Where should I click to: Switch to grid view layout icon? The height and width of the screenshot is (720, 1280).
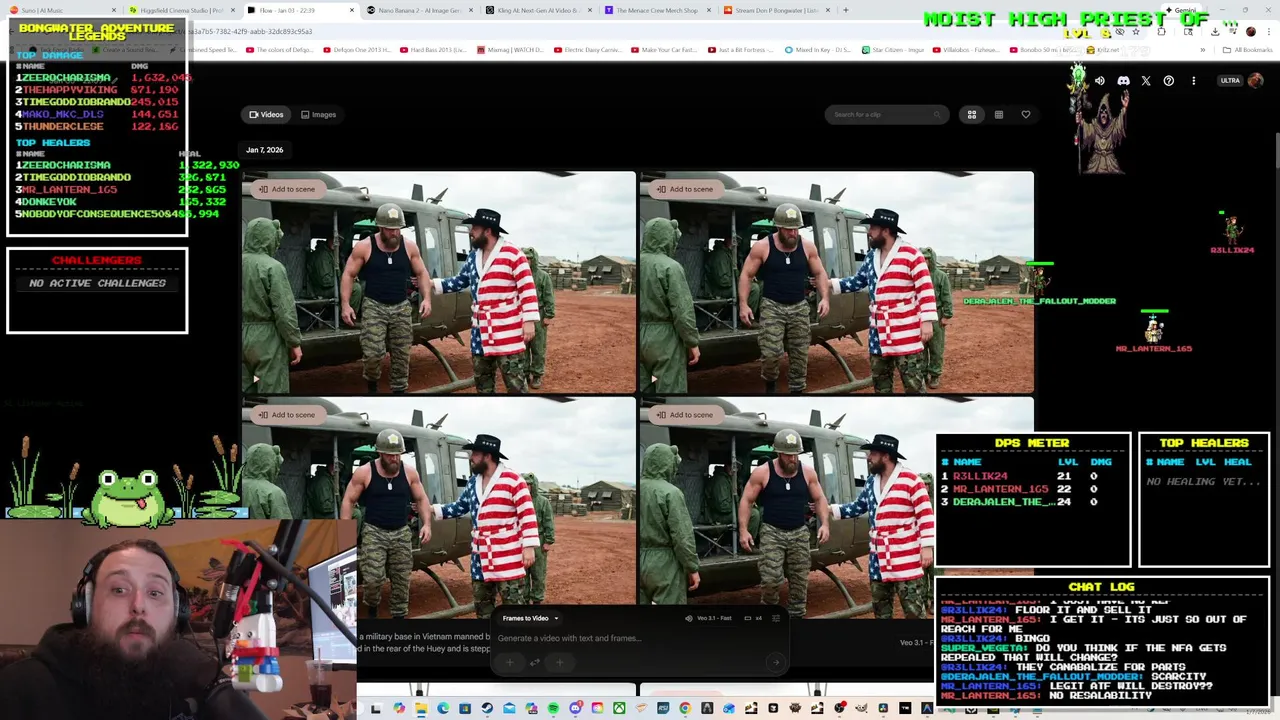(x=971, y=115)
